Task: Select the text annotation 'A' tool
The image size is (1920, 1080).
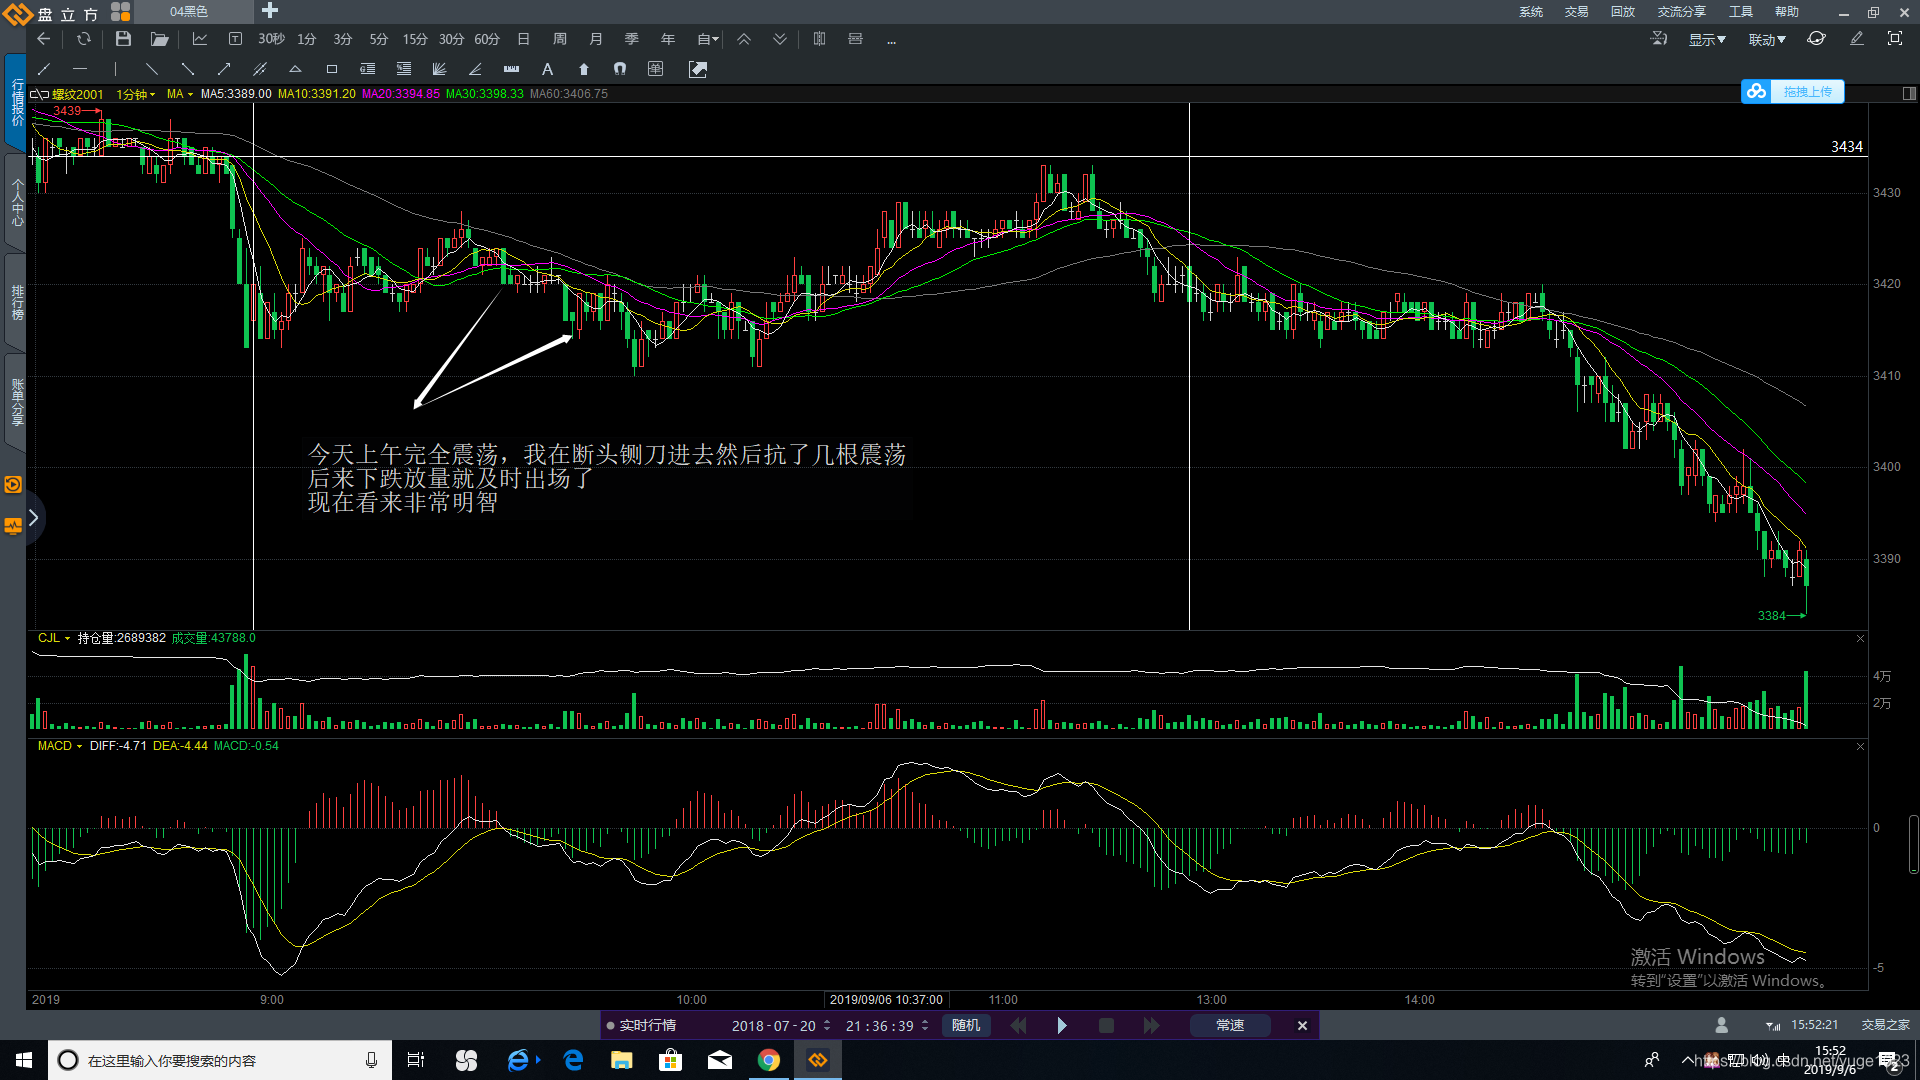Action: pyautogui.click(x=547, y=69)
